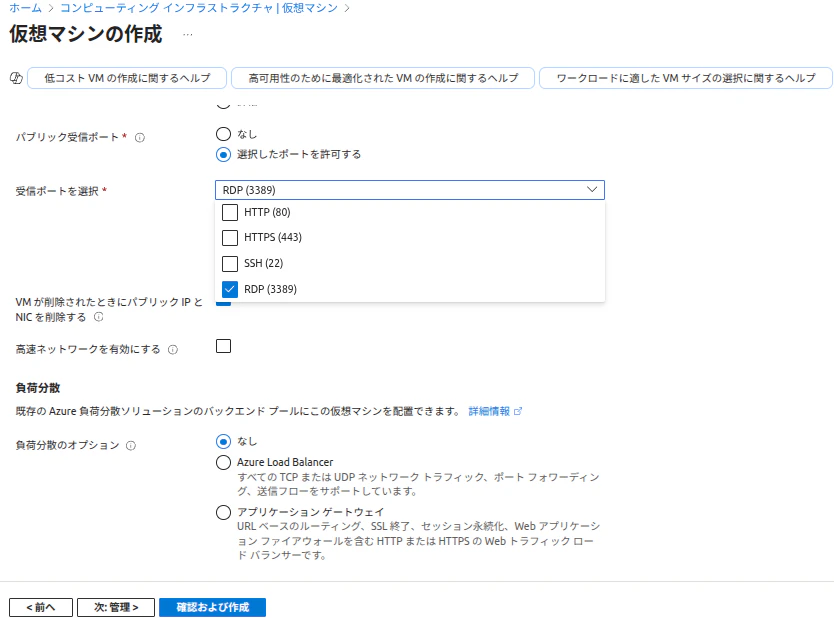Viewport: 834px width, 618px height.
Task: Select なし for パブリック受信ポート
Action: pyautogui.click(x=223, y=134)
